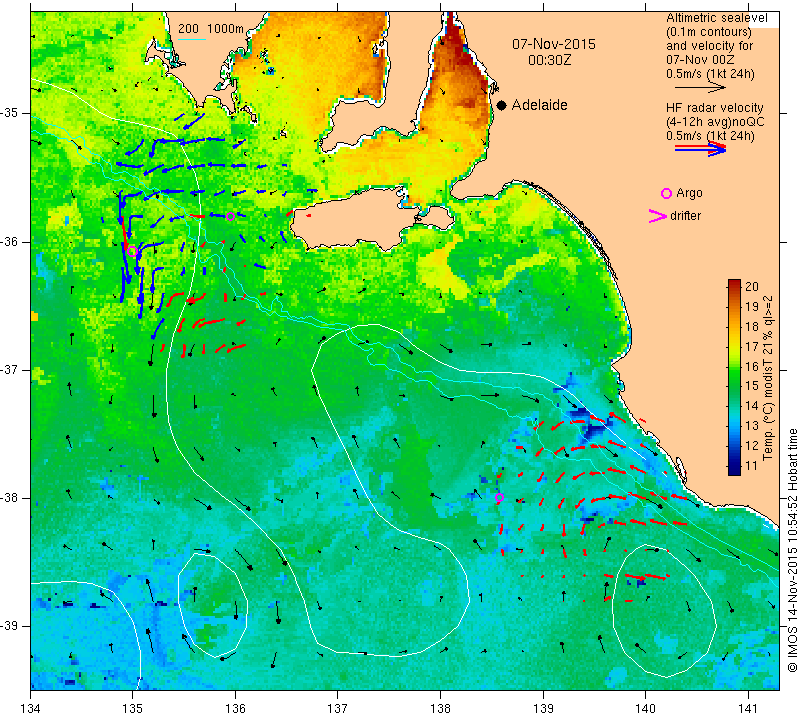Click the dark blue bottom of the colorbar

[x=734, y=470]
